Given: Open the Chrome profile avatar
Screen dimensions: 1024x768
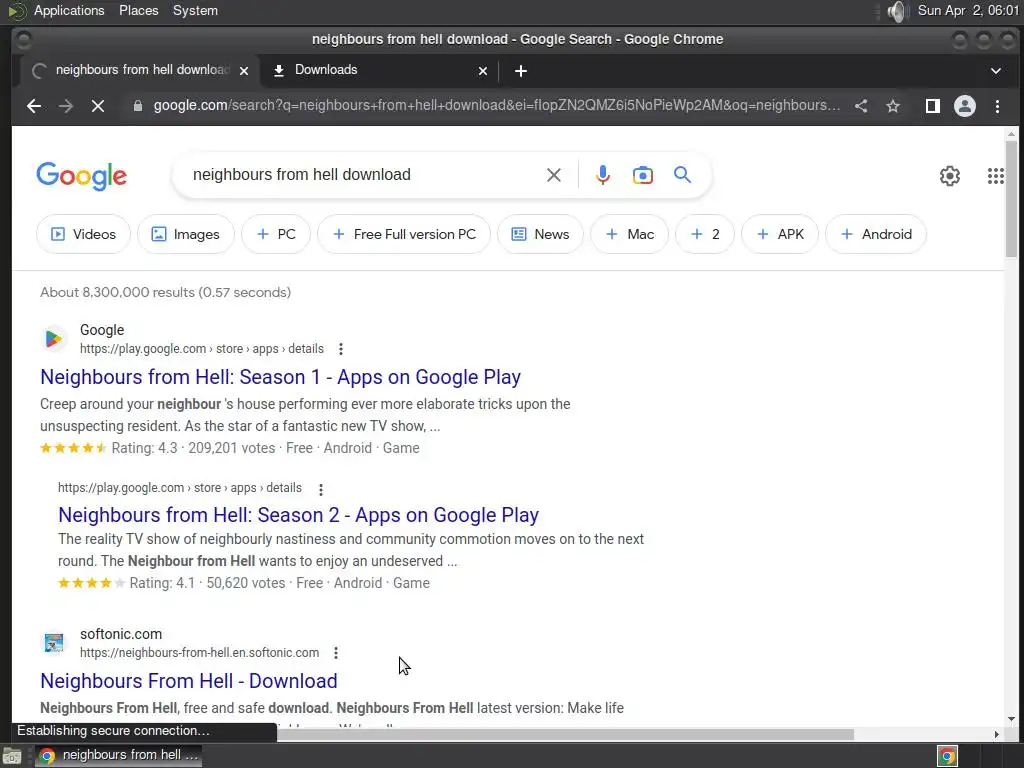Looking at the screenshot, I should click(965, 106).
